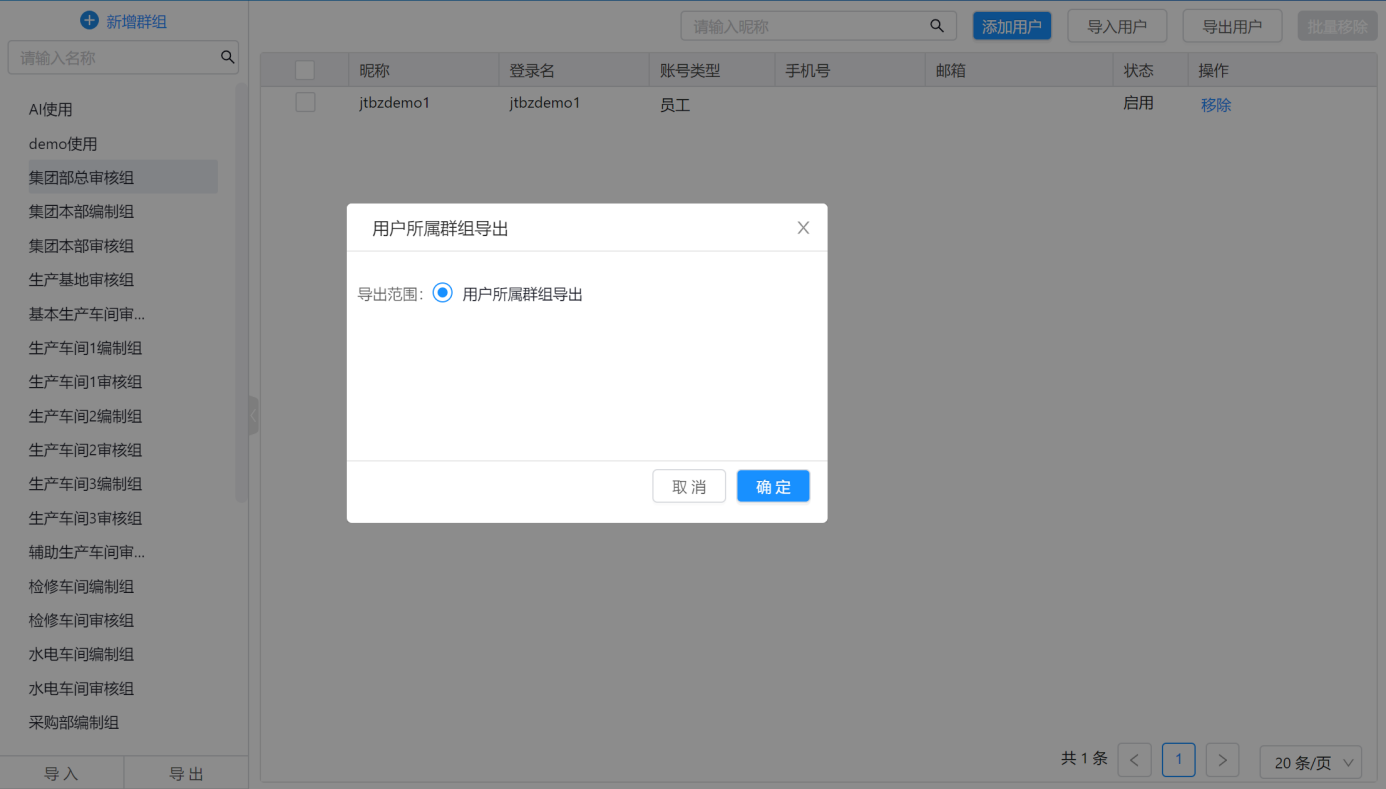Tick the select-all checkbox in table header
This screenshot has width=1386, height=789.
(x=305, y=70)
